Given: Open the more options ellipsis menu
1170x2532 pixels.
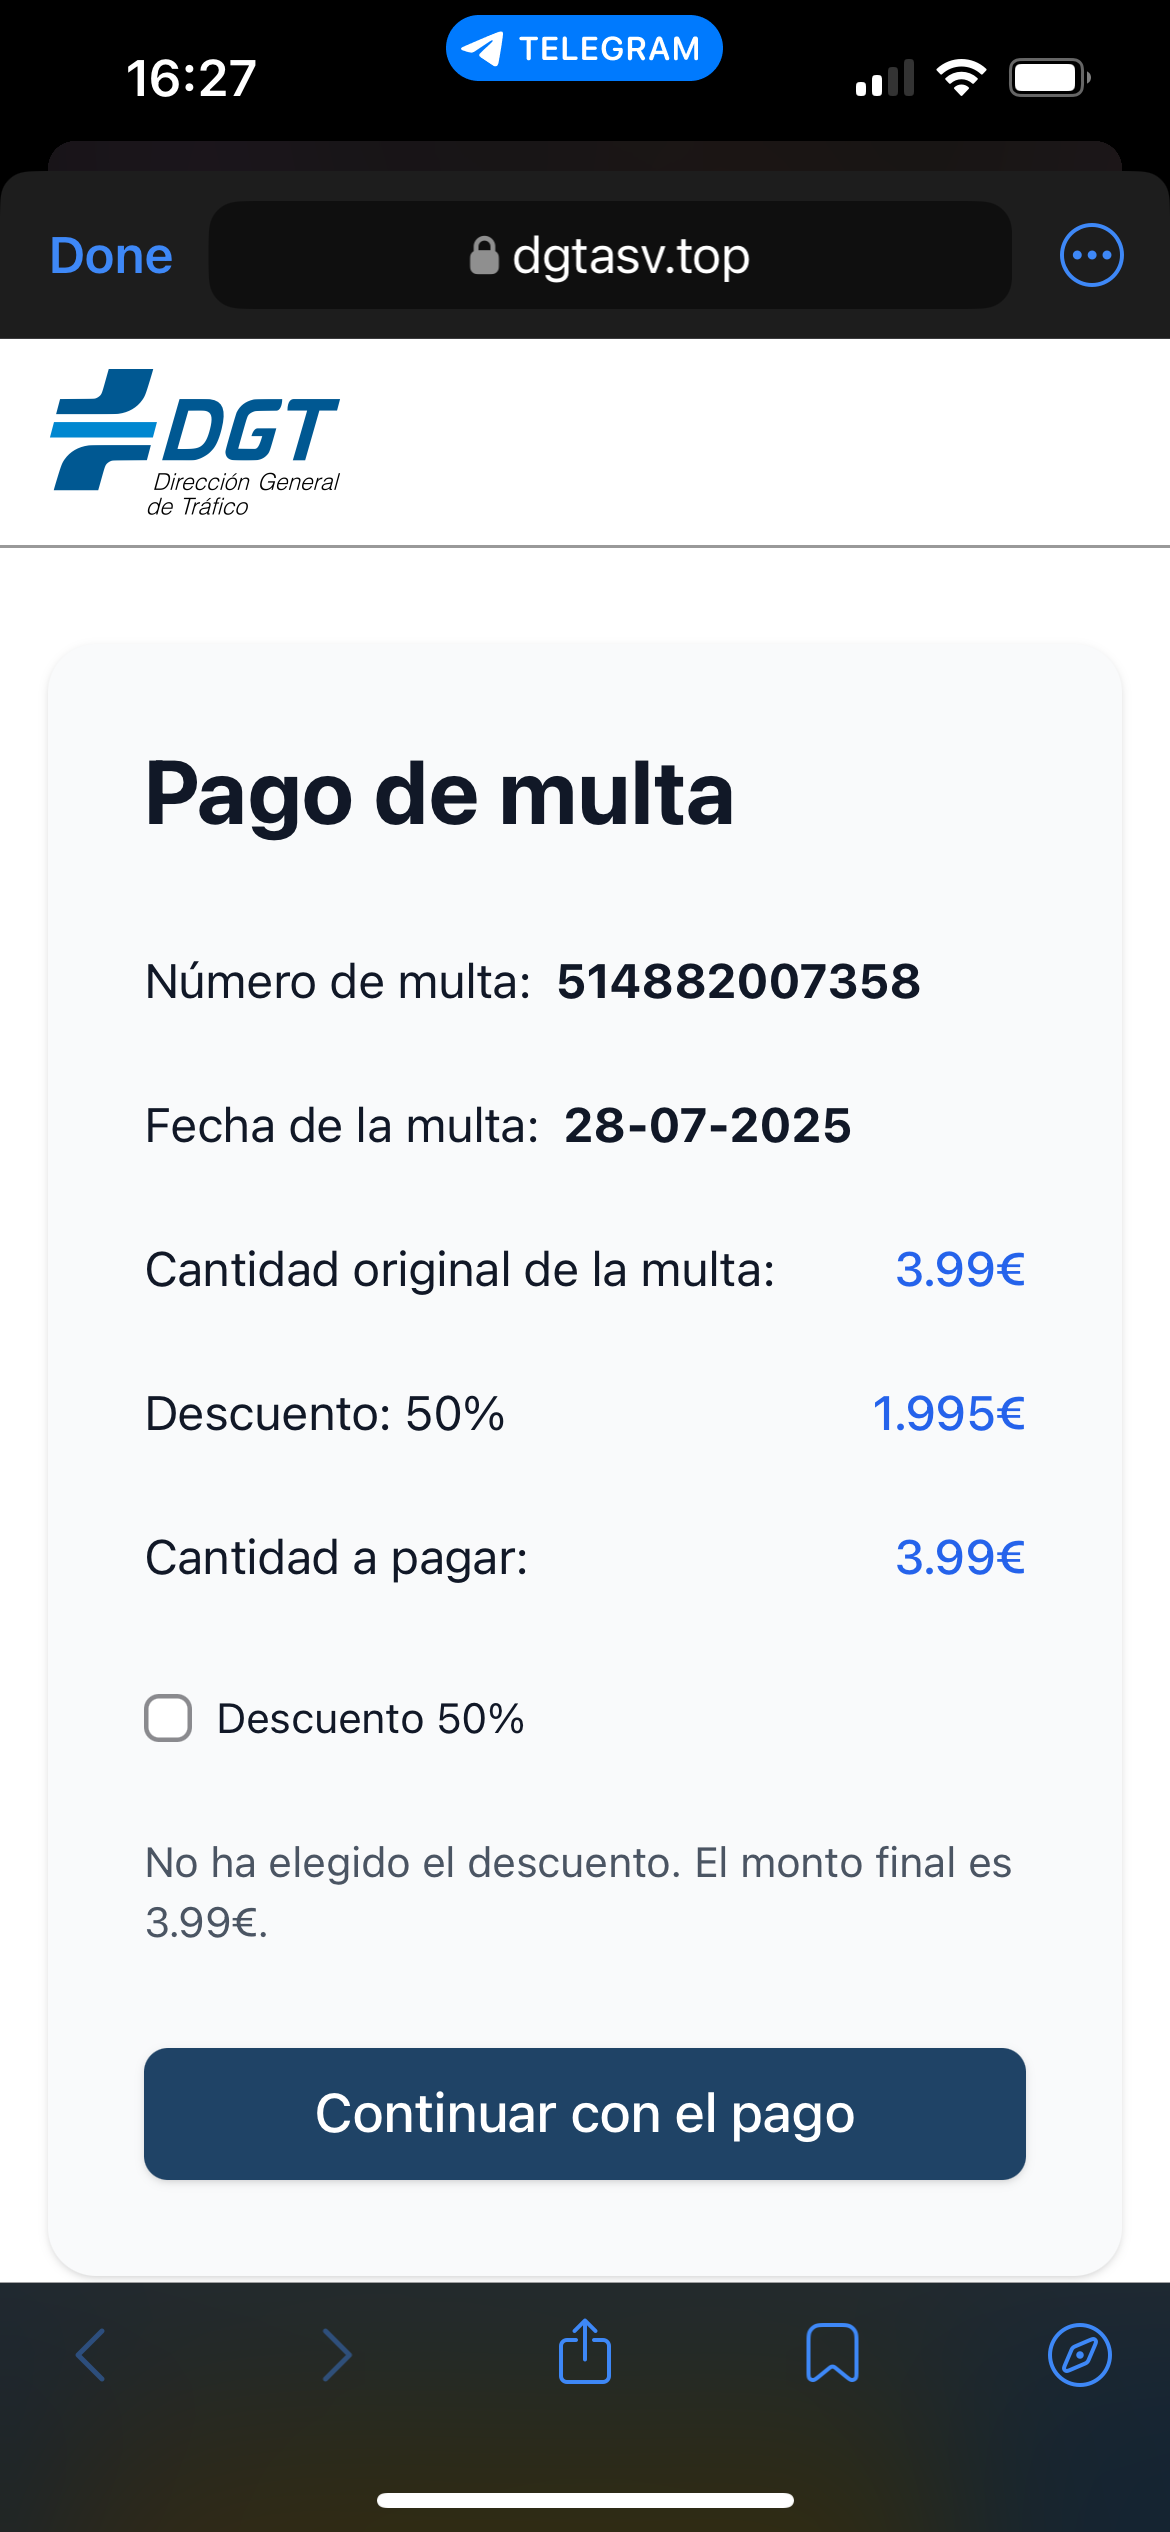Looking at the screenshot, I should pos(1091,255).
